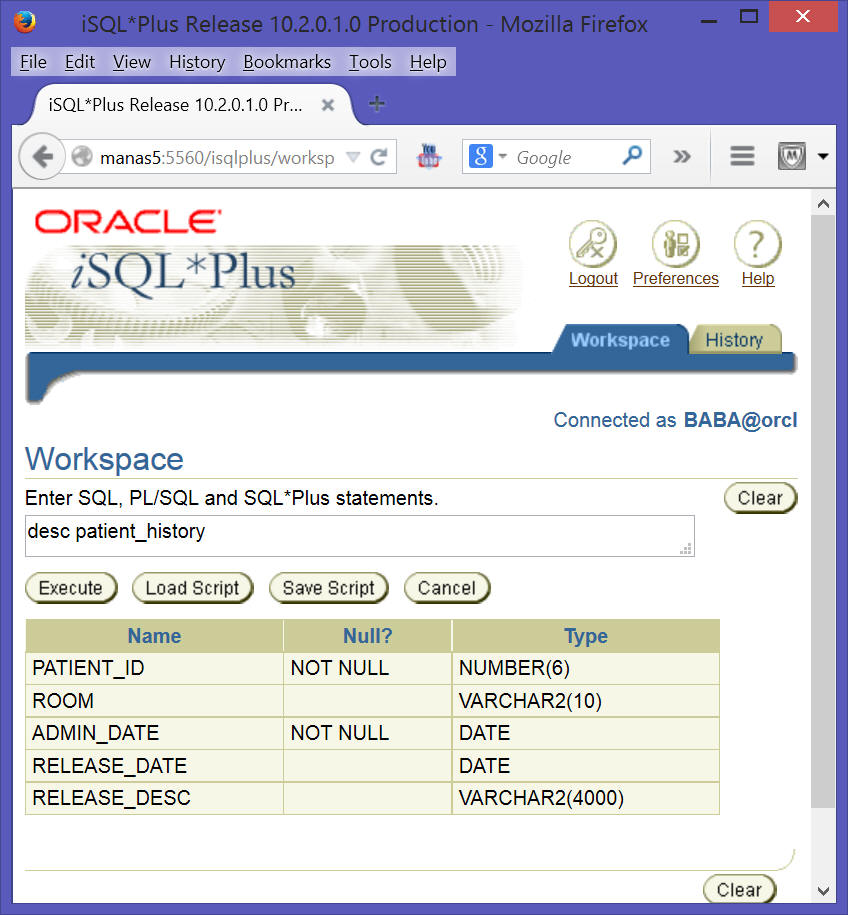Open the View menu
This screenshot has width=848, height=915.
[132, 62]
